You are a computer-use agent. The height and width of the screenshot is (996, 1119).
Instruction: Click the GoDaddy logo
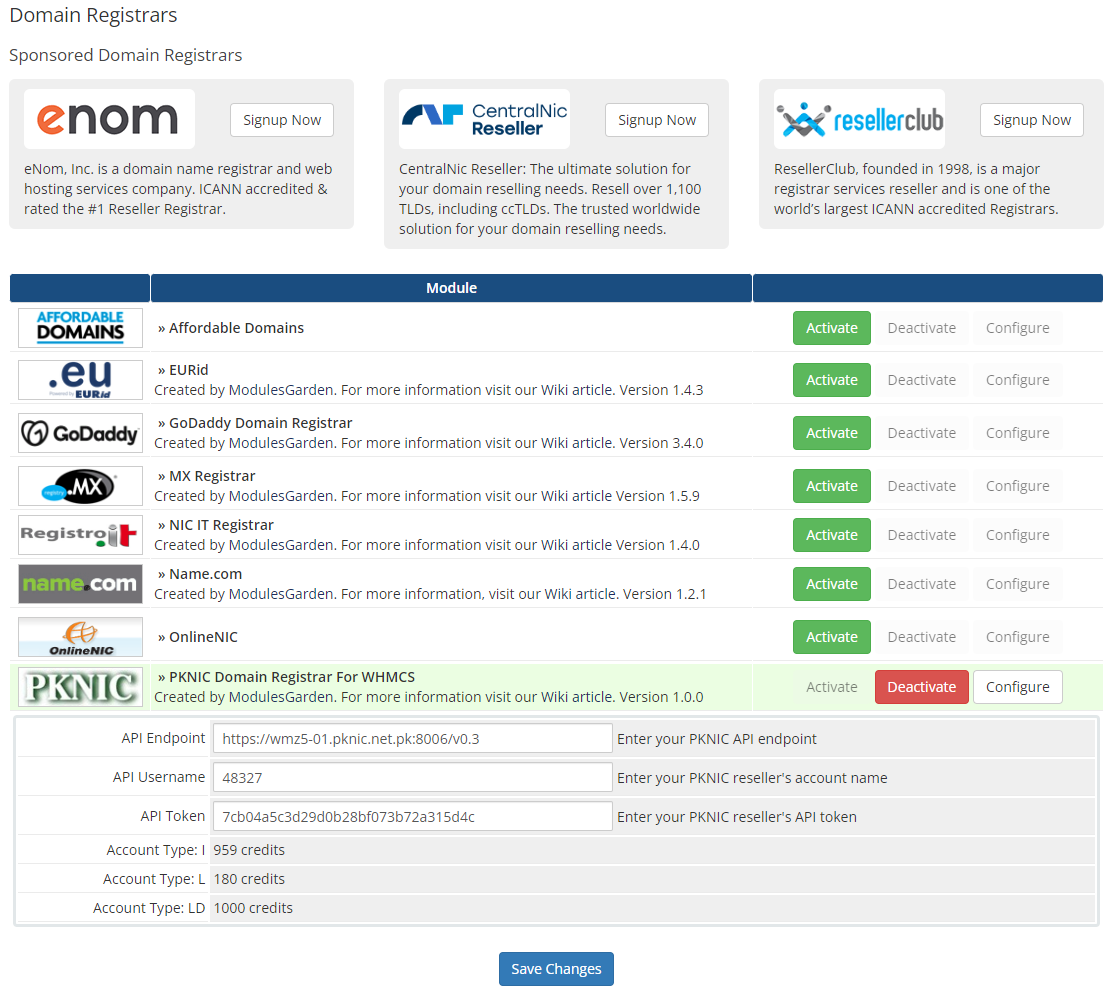81,433
